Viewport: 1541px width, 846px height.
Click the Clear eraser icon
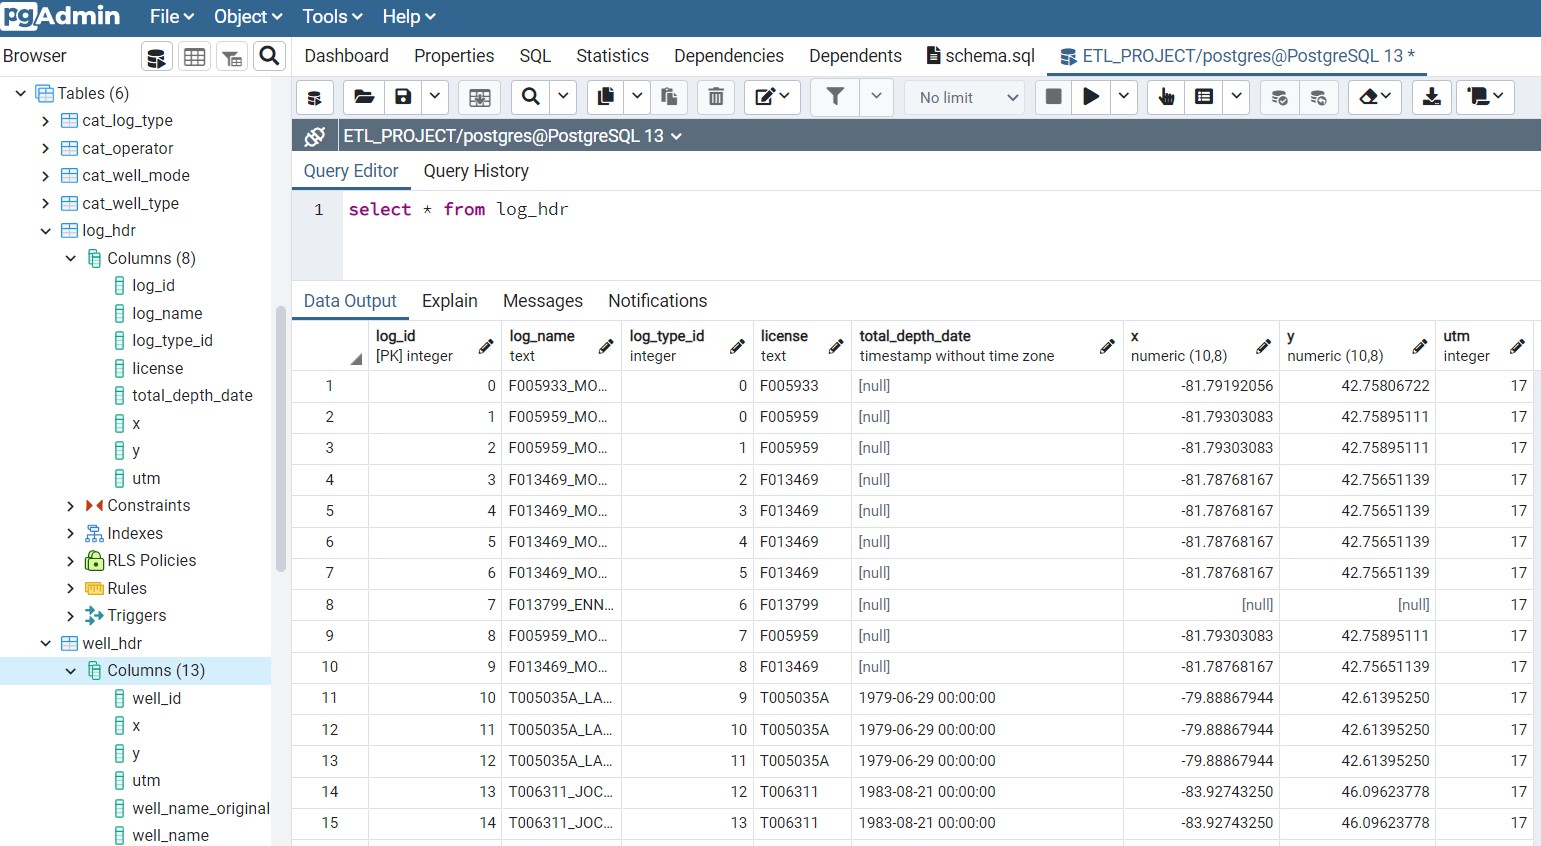(x=1375, y=97)
